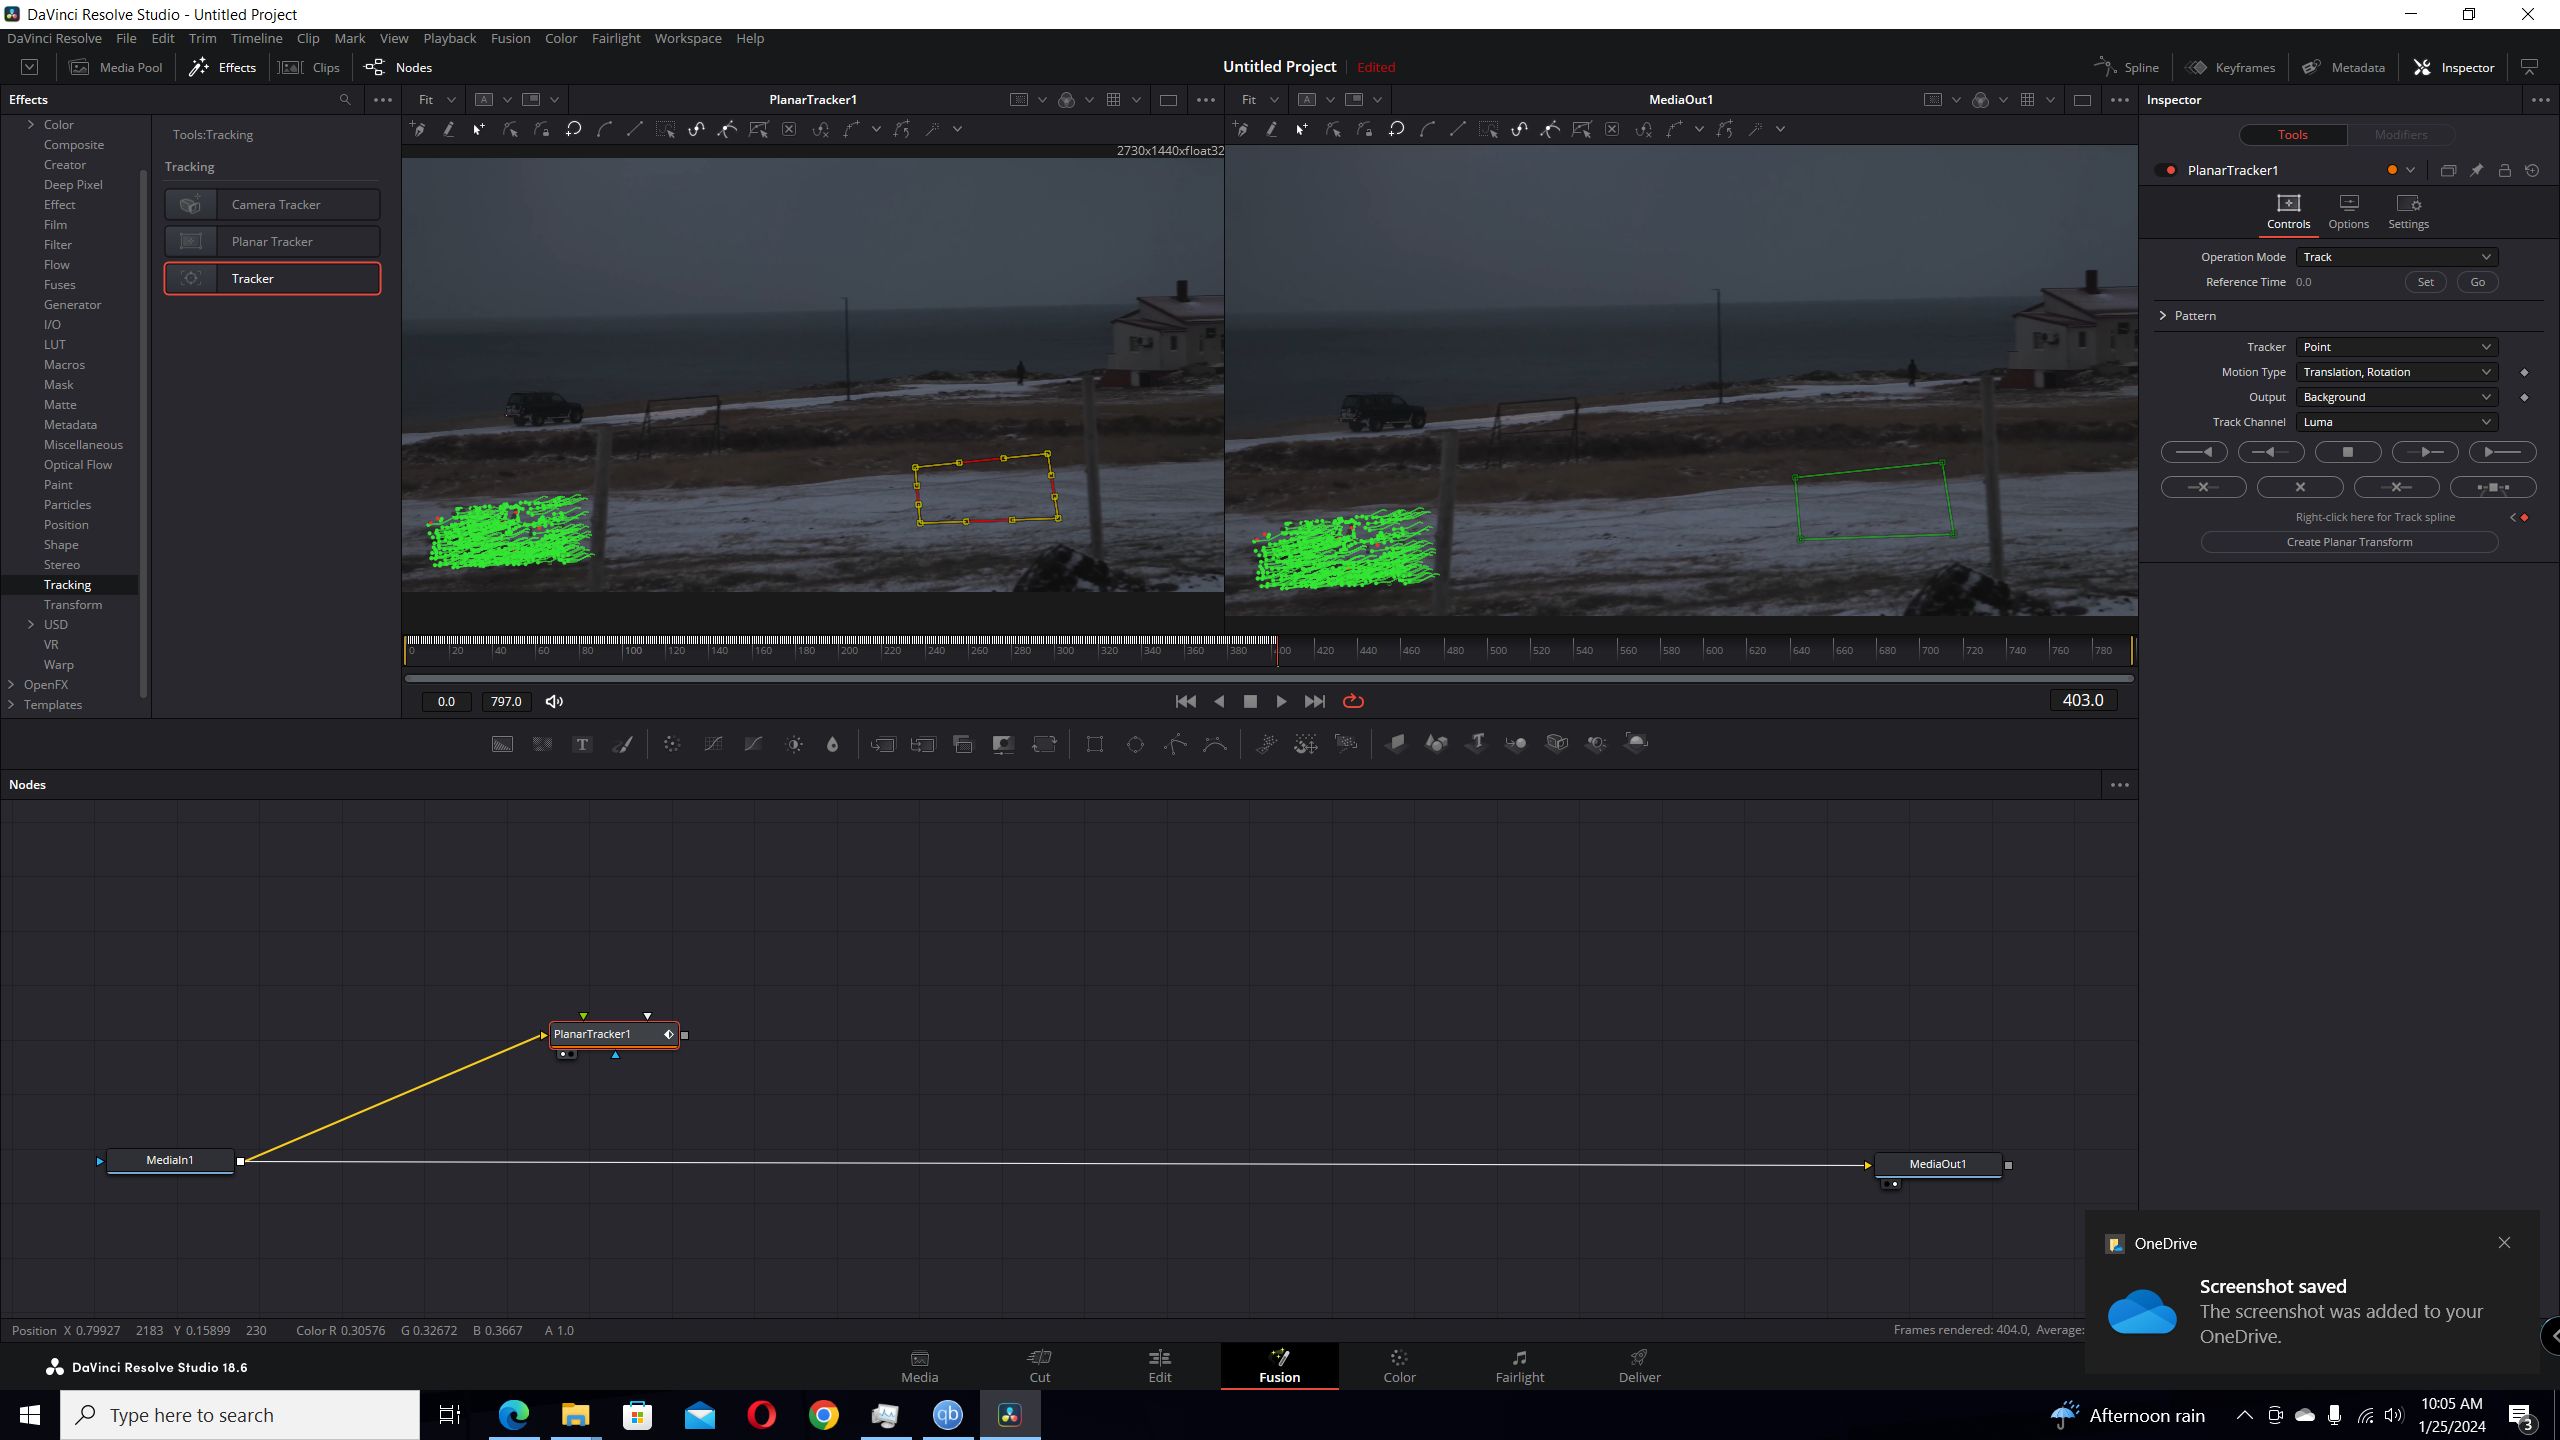Add a Text+ tool from the toolbar
This screenshot has width=2560, height=1440.
[582, 744]
